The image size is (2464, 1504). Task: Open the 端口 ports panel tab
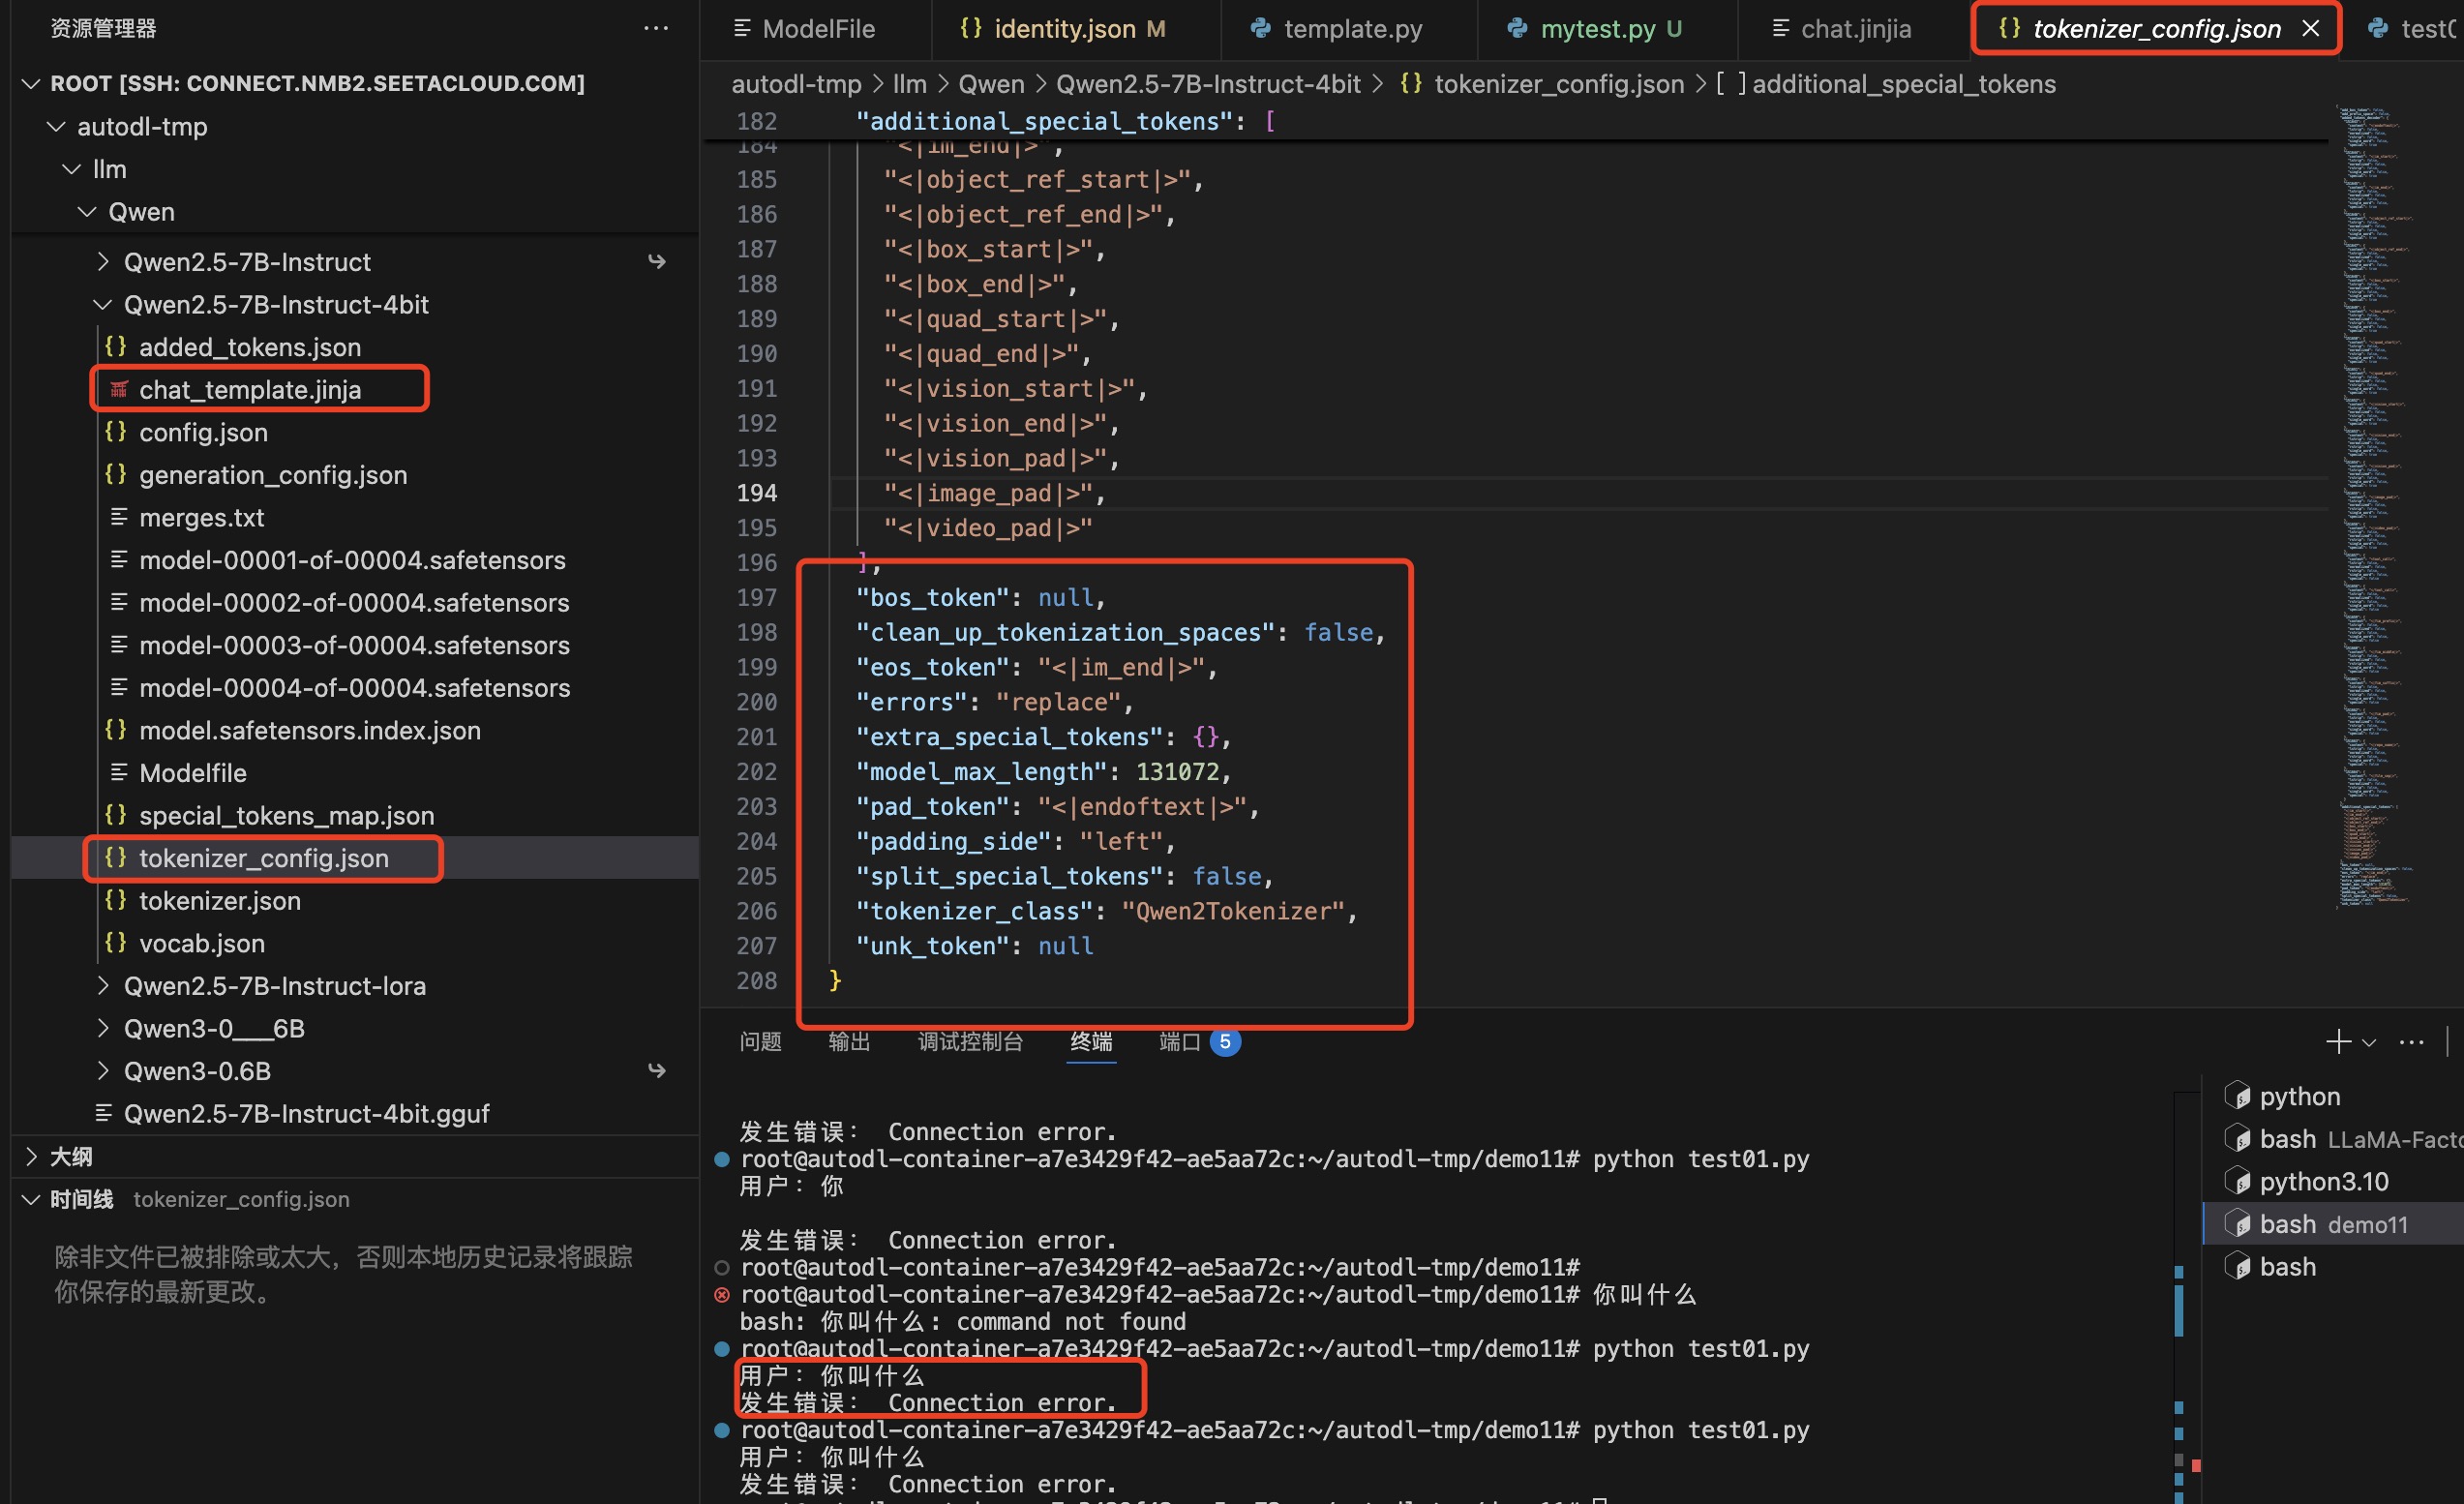[x=1179, y=1042]
